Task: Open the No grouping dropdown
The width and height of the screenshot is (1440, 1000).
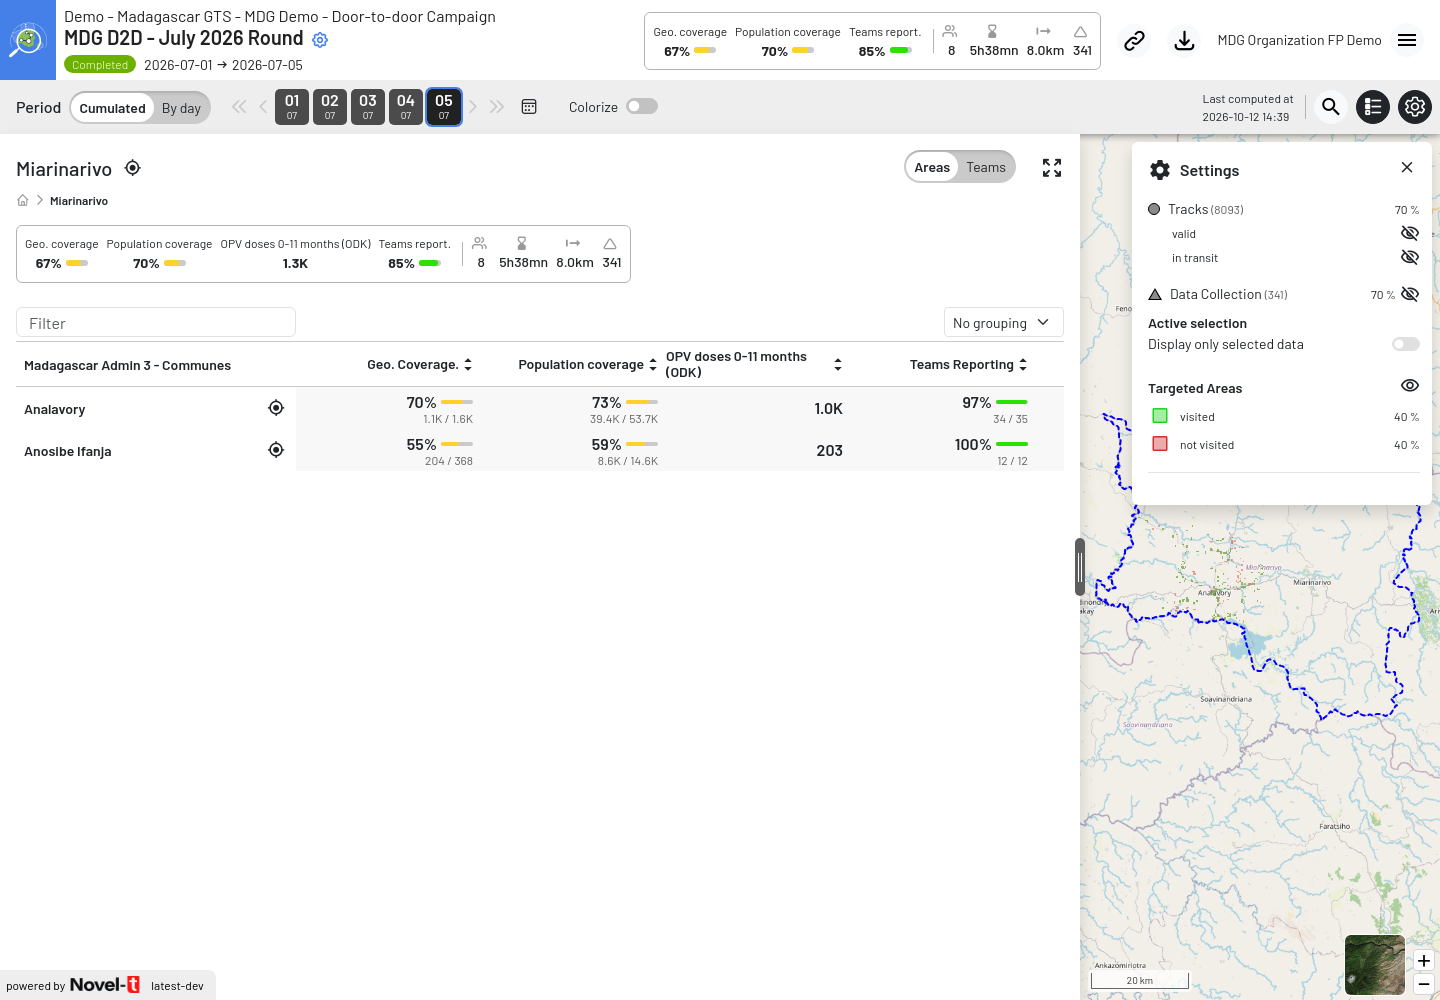Action: 1004,323
